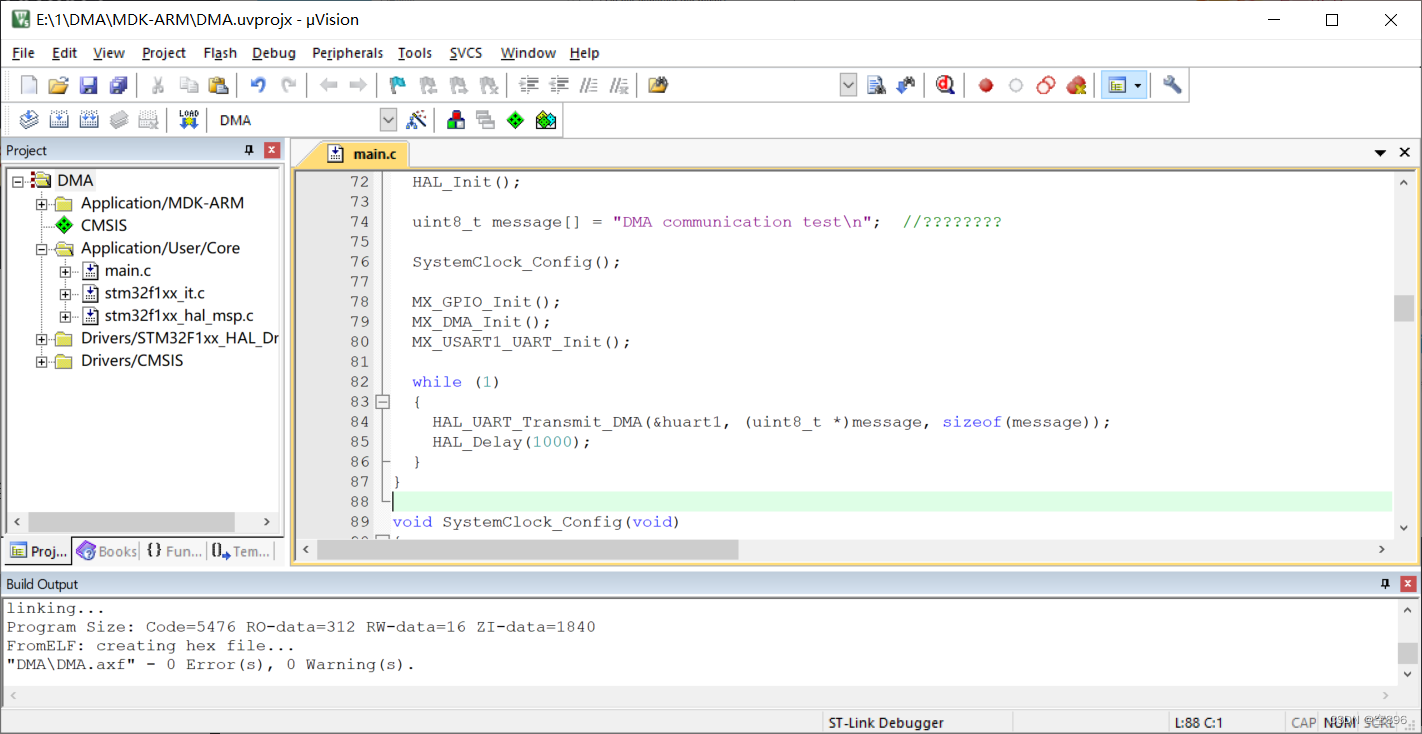
Task: Switch to the Templates tab
Action: [x=242, y=551]
